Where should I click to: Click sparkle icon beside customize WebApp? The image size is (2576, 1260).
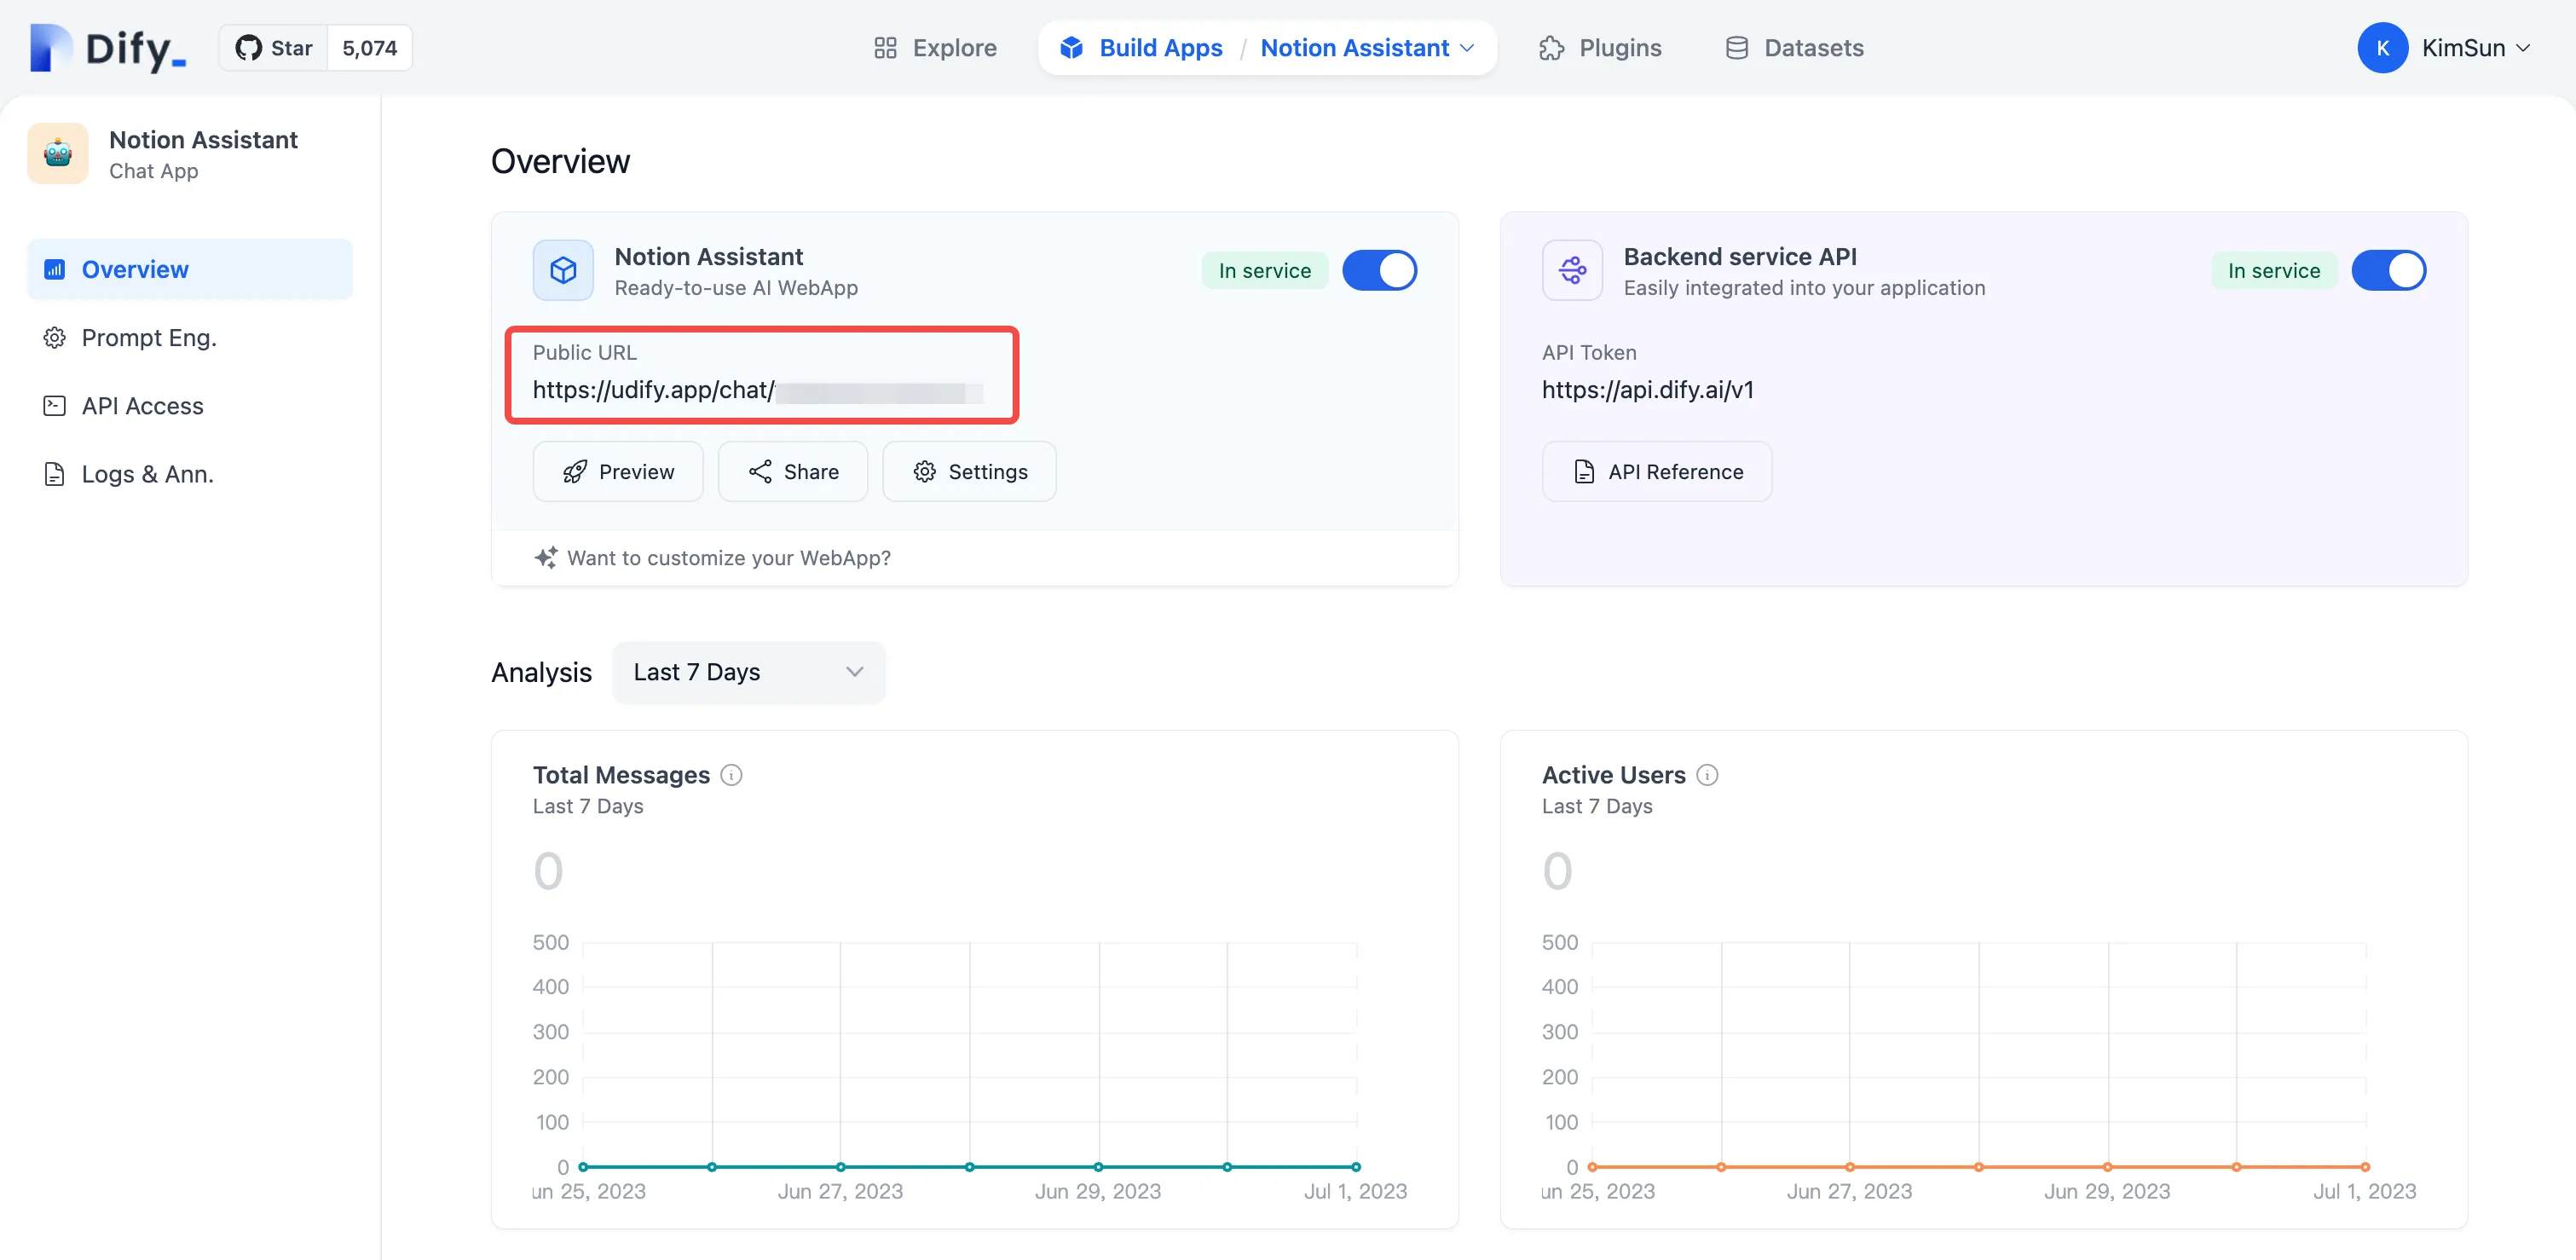(x=545, y=558)
